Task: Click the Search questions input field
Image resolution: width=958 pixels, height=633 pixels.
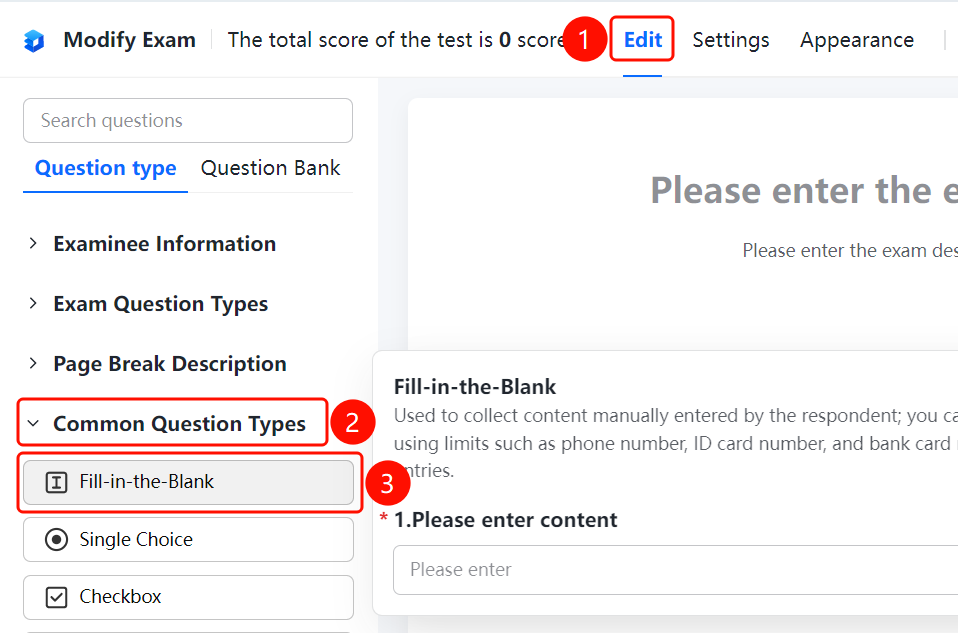Action: (188, 120)
